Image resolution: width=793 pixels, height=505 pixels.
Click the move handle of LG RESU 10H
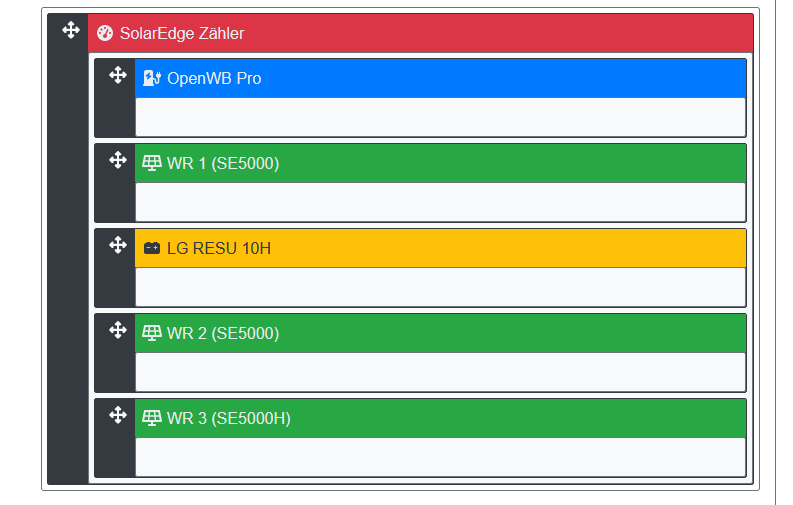pos(118,245)
